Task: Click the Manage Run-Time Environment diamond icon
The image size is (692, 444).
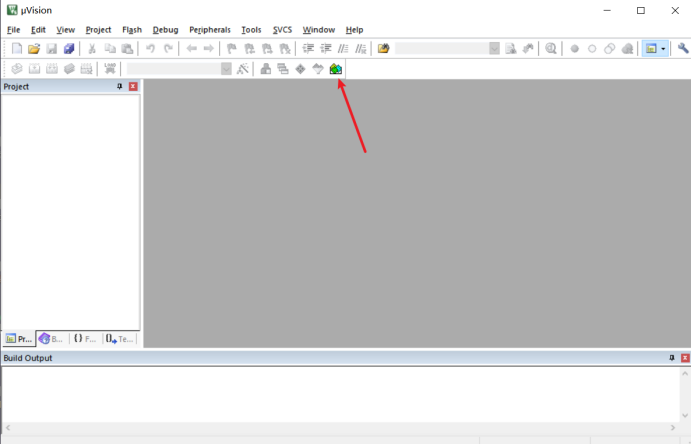Action: pos(301,69)
